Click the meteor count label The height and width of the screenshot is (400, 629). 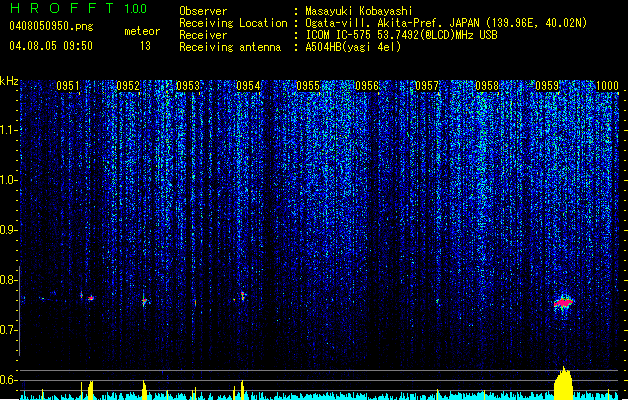pyautogui.click(x=142, y=31)
